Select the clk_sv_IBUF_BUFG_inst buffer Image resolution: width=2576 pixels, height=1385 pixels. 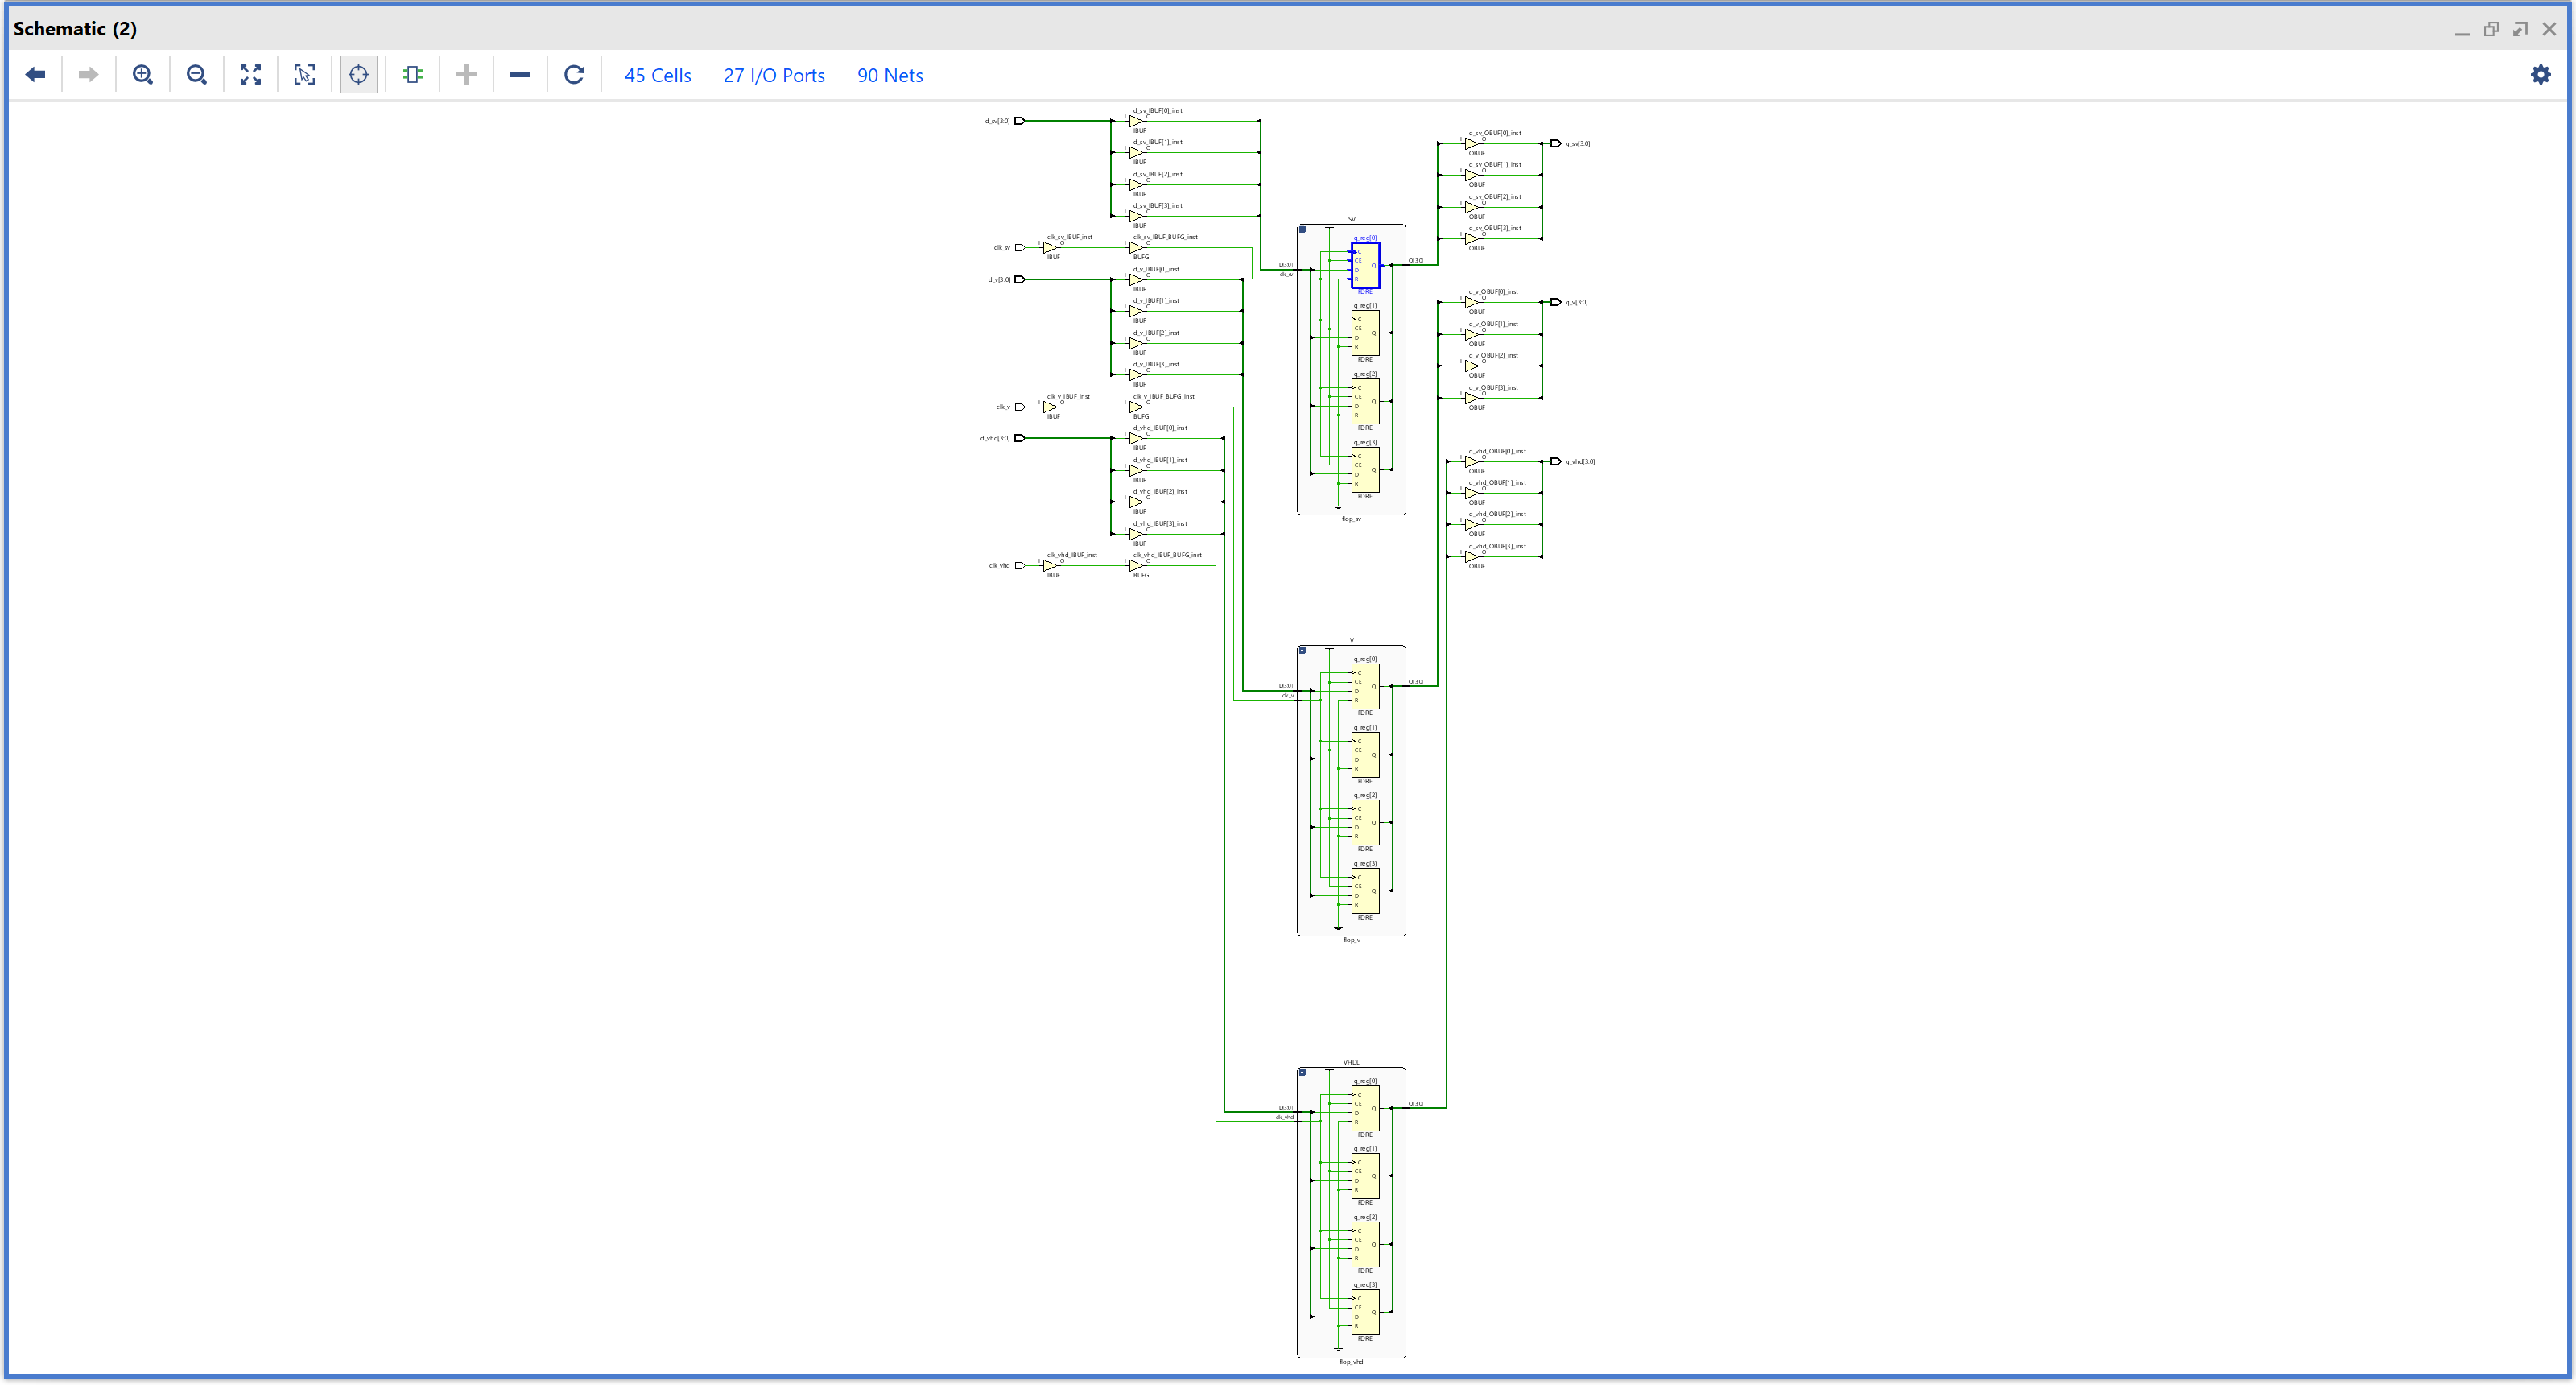pos(1137,247)
